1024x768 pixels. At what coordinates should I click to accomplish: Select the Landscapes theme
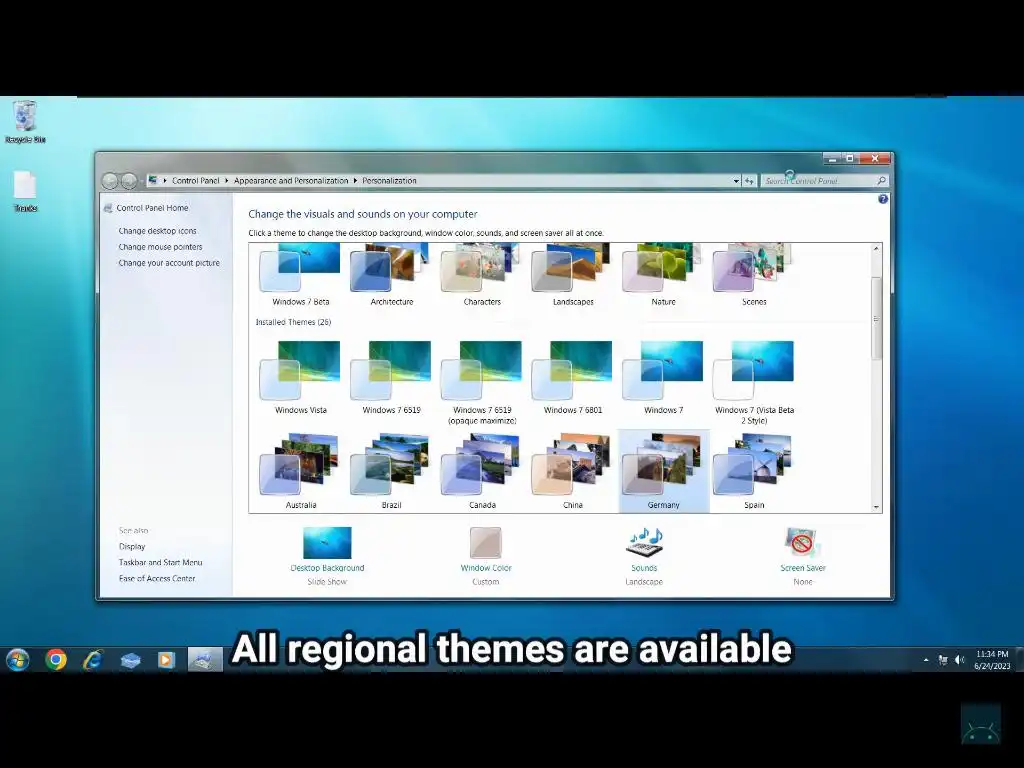pos(573,274)
